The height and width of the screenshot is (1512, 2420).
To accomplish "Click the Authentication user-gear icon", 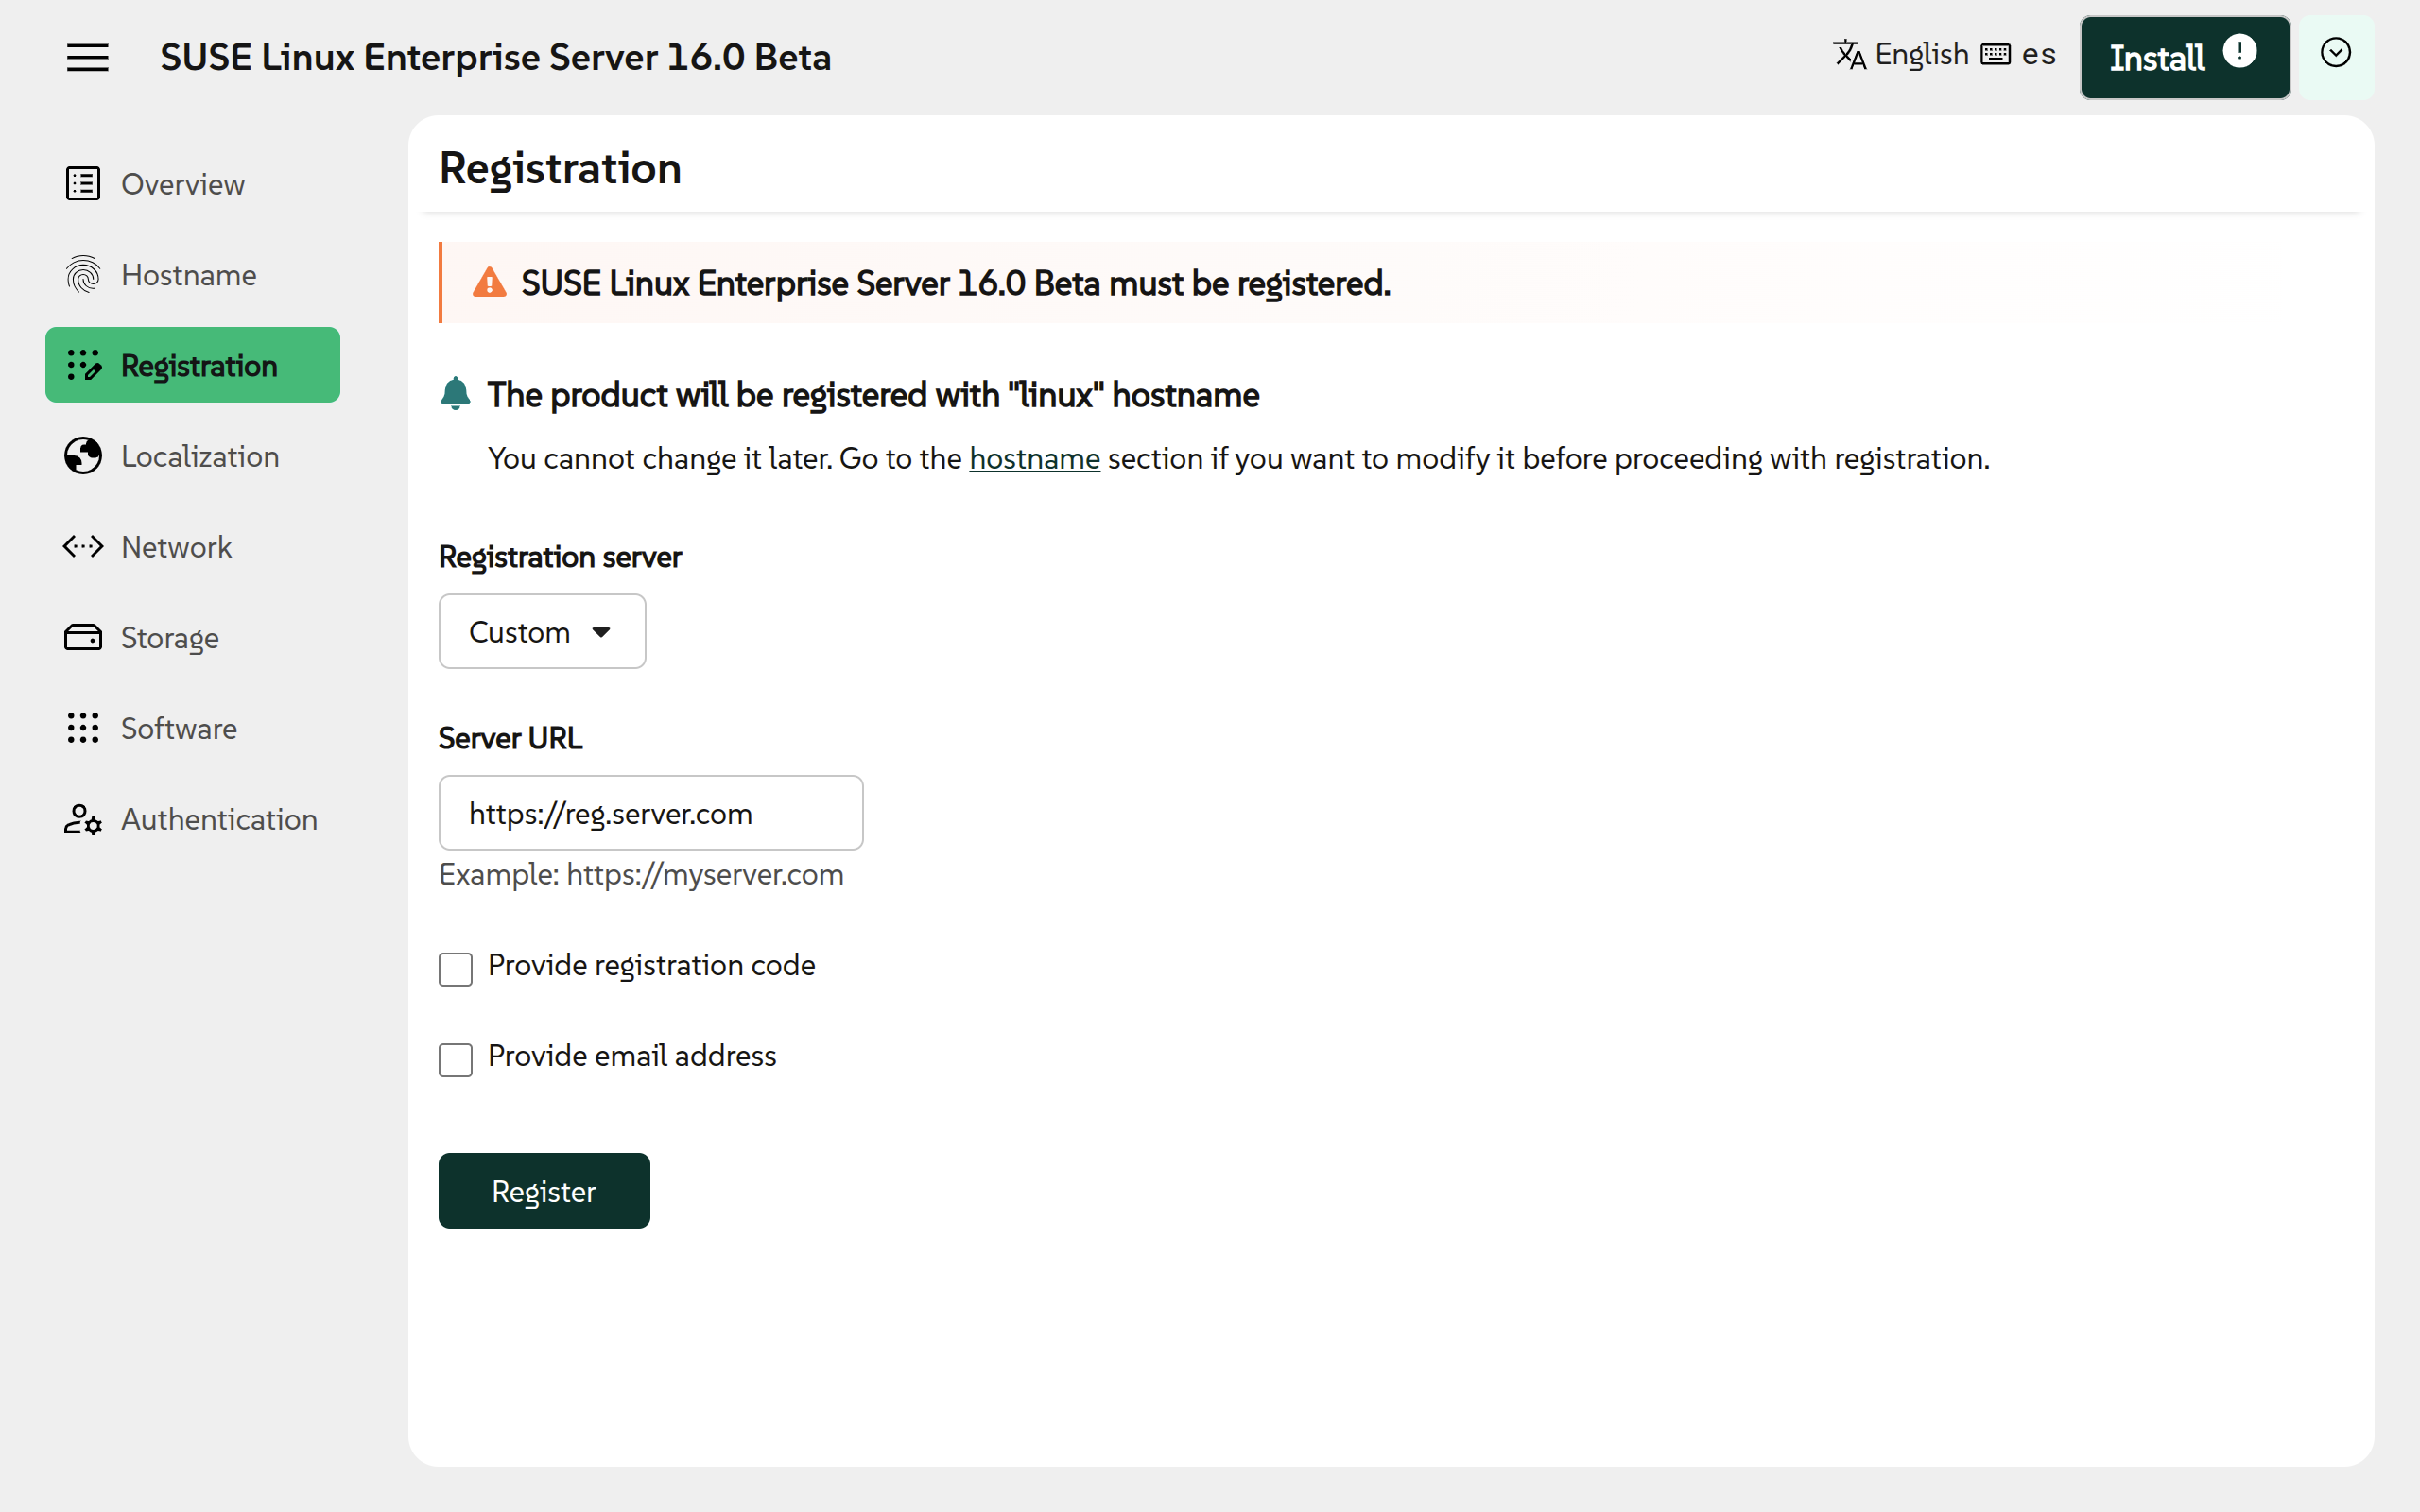I will [x=83, y=819].
